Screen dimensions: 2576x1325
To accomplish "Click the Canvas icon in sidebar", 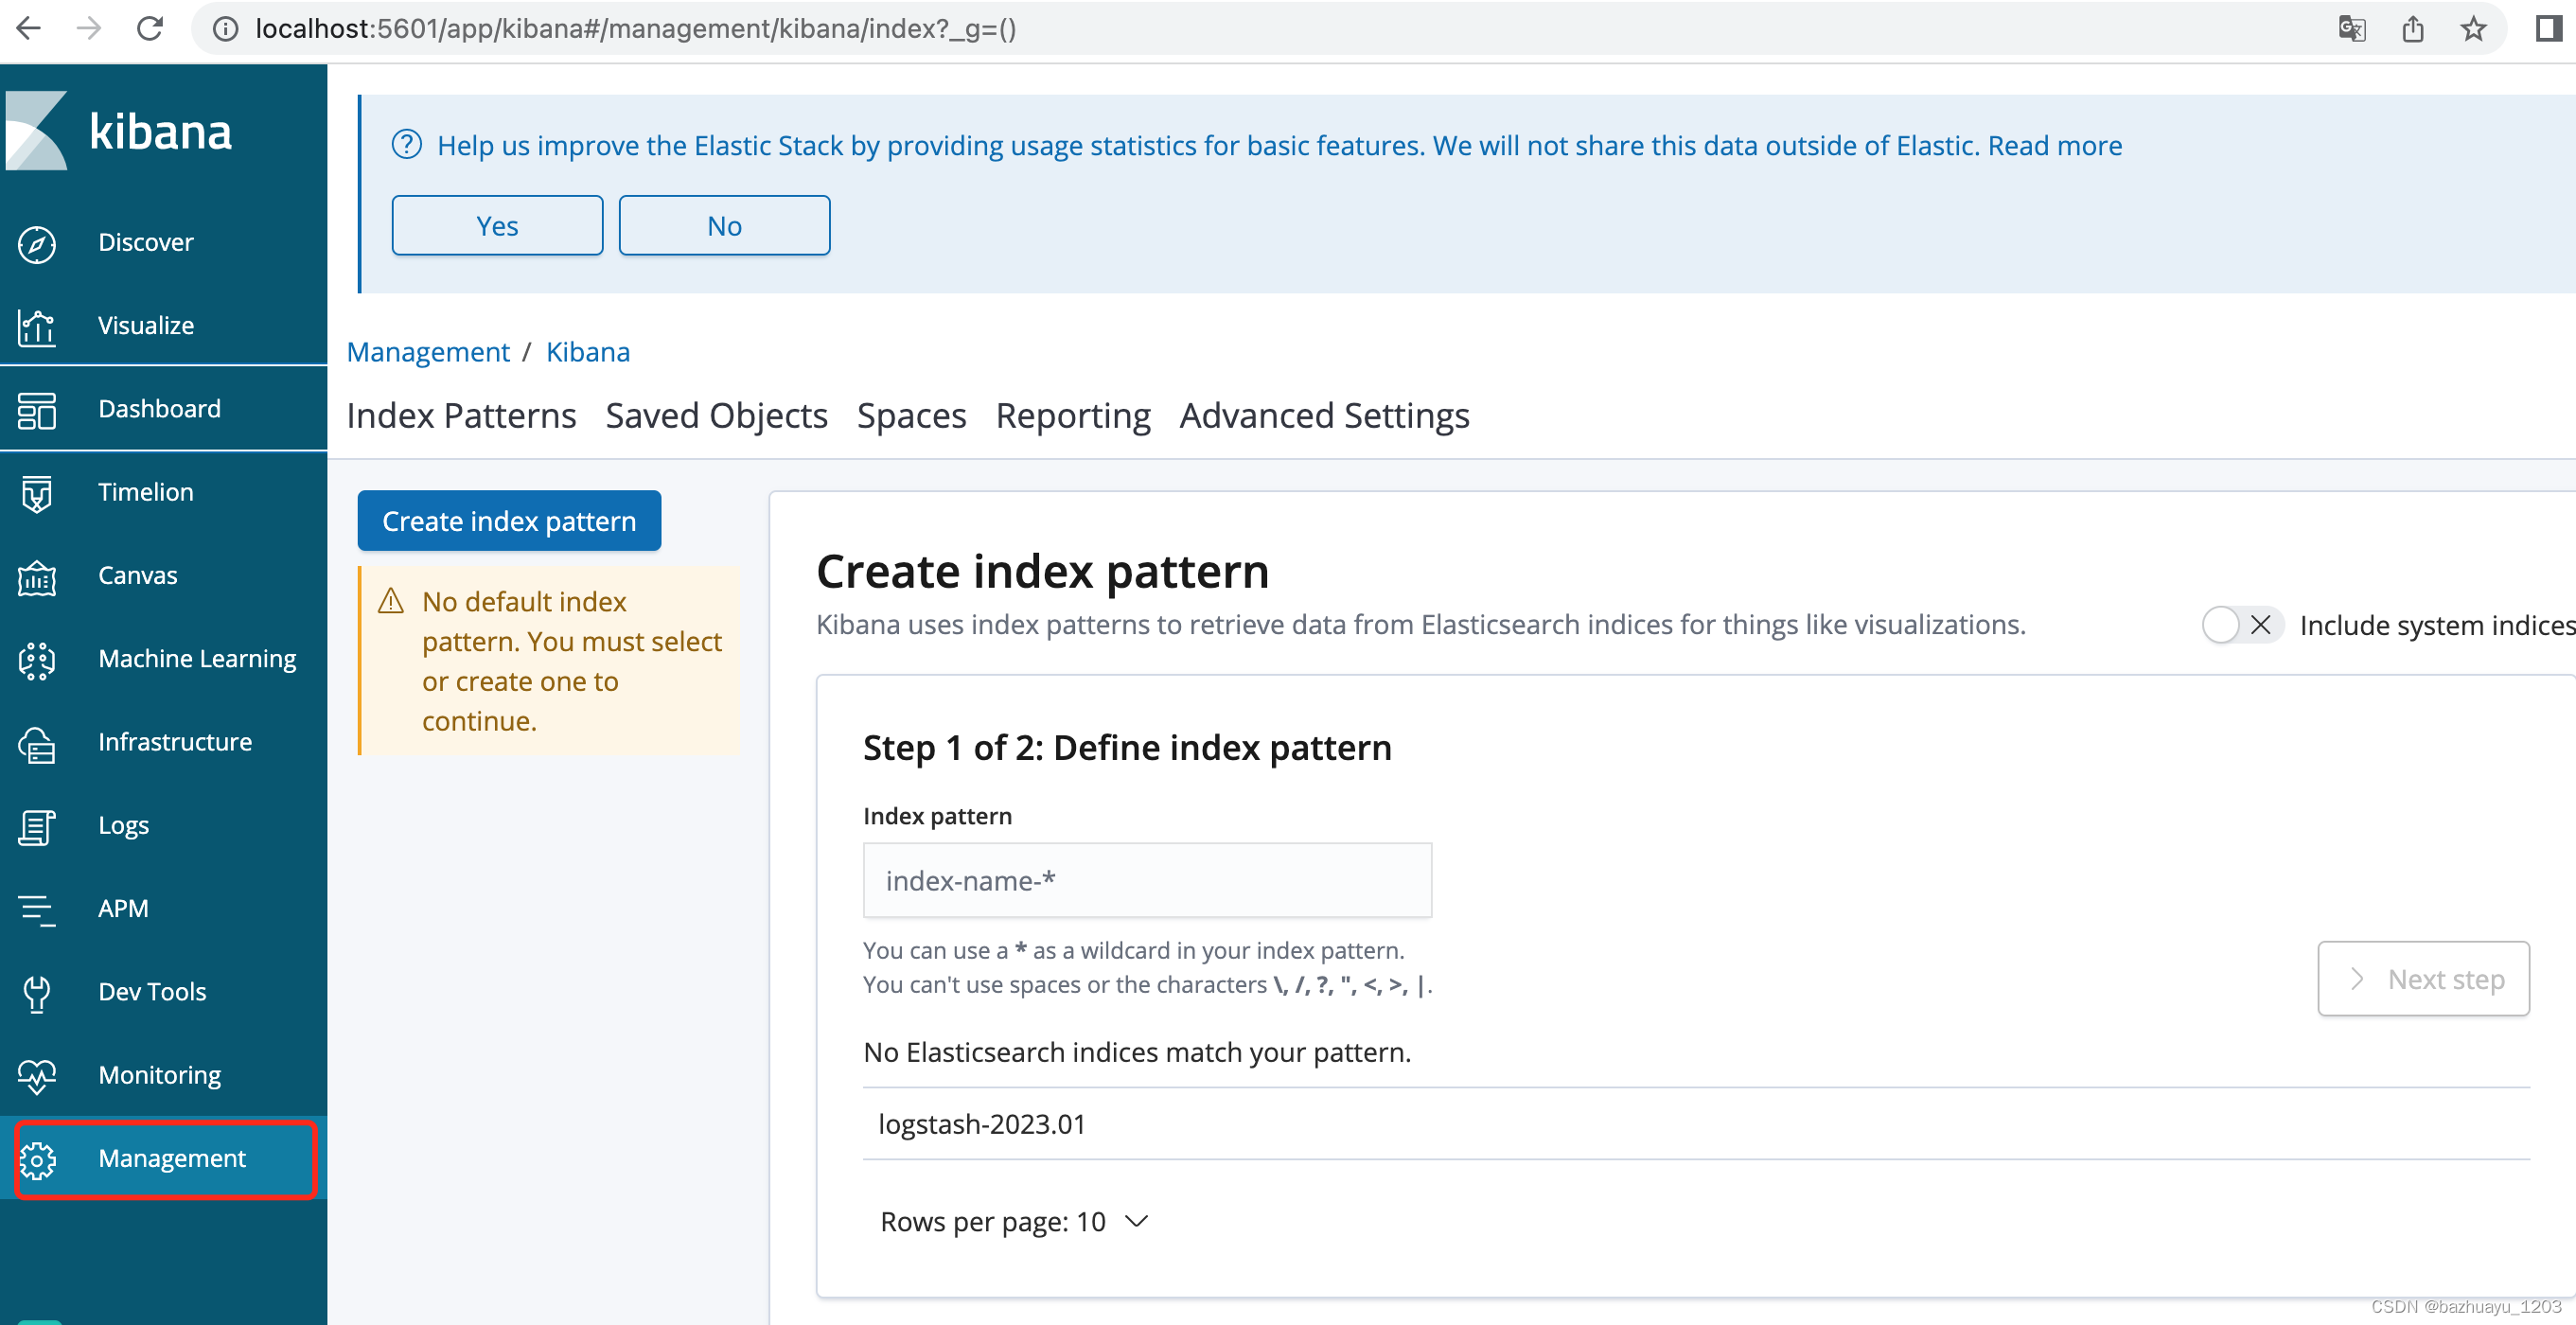I will pos(37,577).
